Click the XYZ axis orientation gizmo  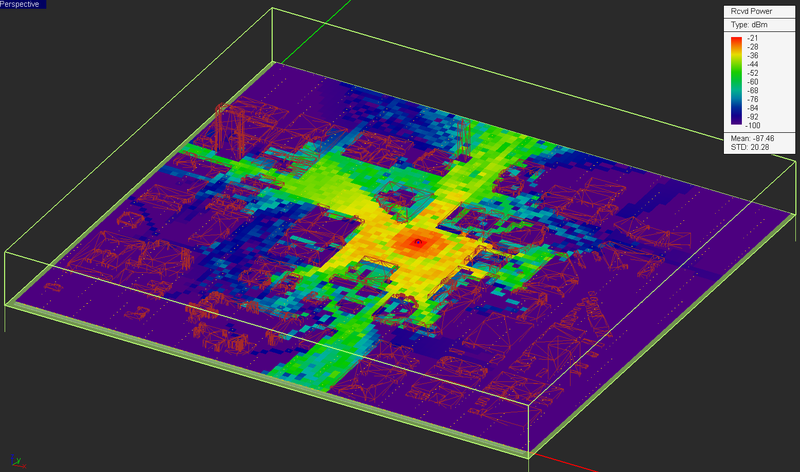[18, 461]
